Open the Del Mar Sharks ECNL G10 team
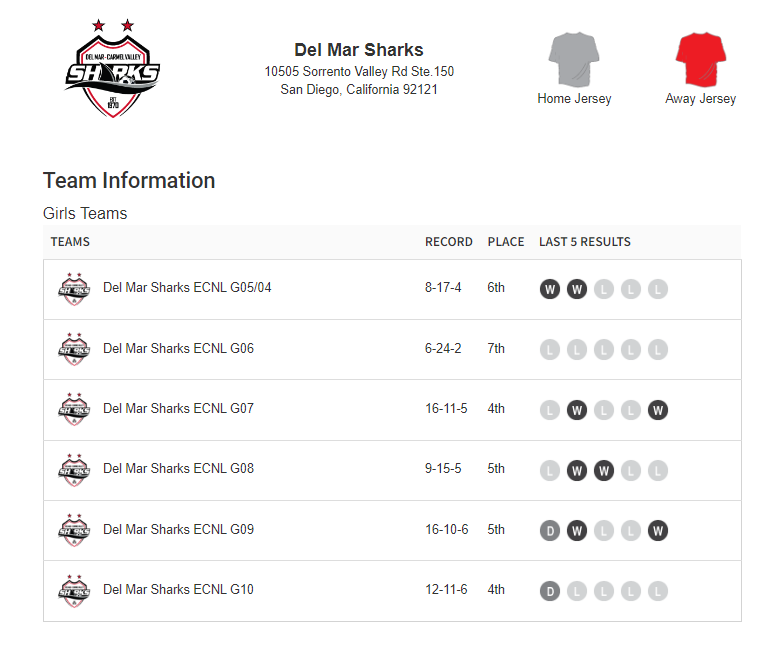758x668 pixels. 178,589
